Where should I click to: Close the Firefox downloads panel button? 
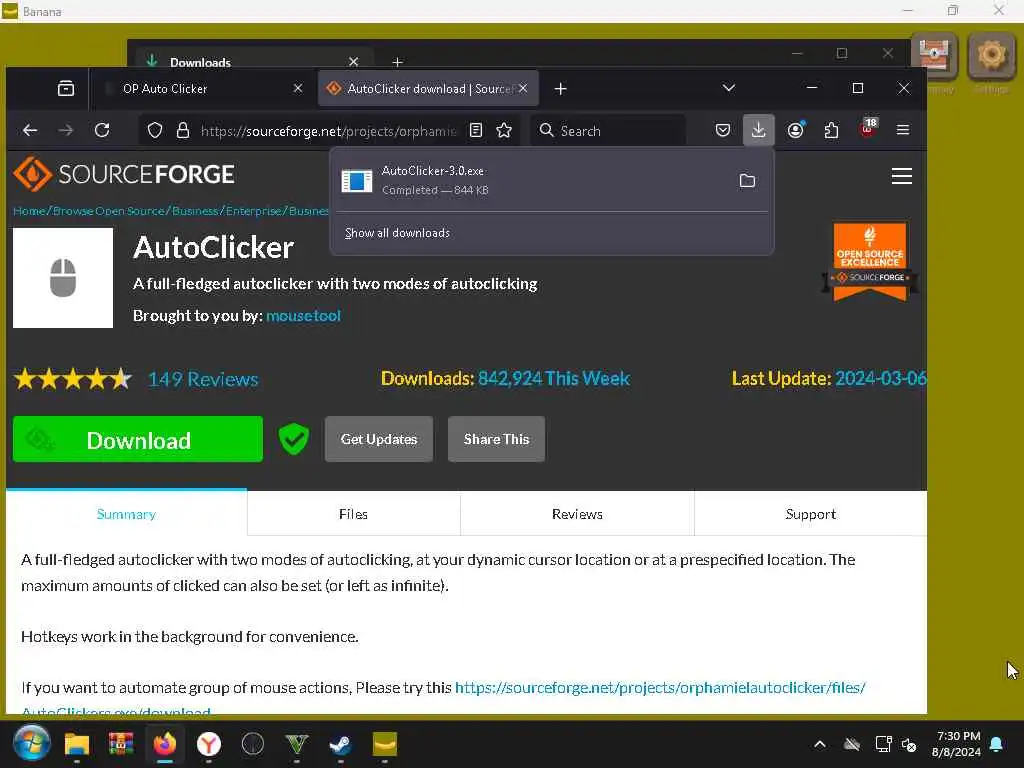758,130
